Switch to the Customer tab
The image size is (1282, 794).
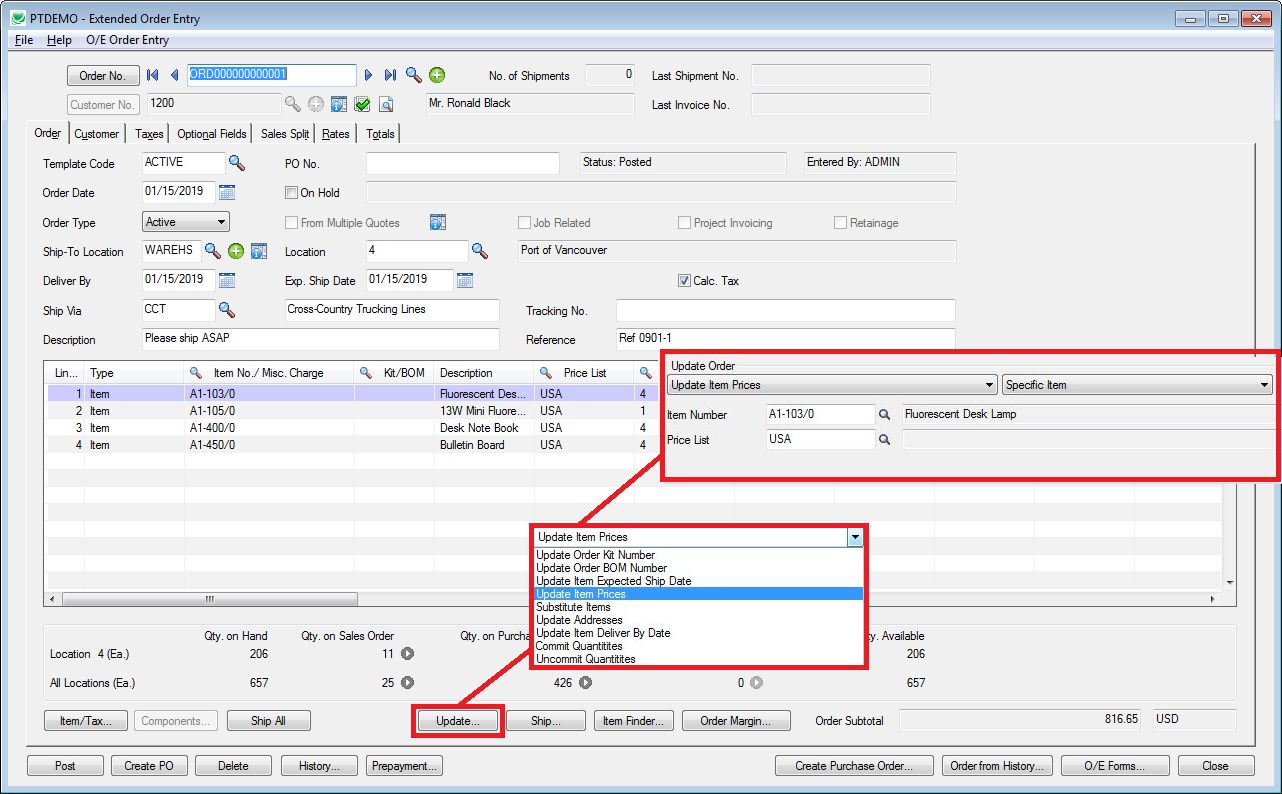pyautogui.click(x=97, y=134)
